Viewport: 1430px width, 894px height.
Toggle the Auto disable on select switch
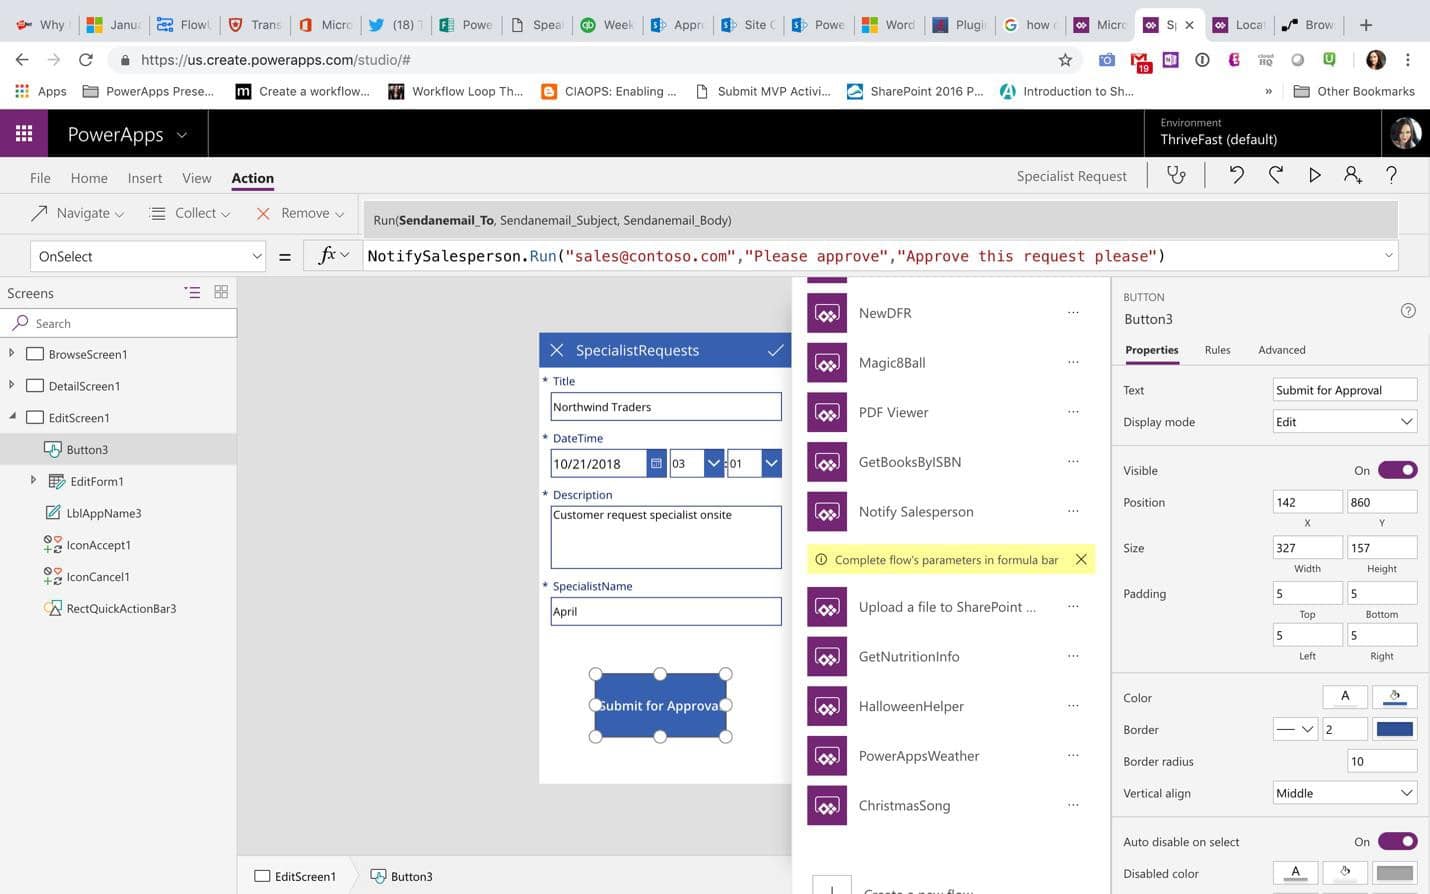pyautogui.click(x=1397, y=841)
